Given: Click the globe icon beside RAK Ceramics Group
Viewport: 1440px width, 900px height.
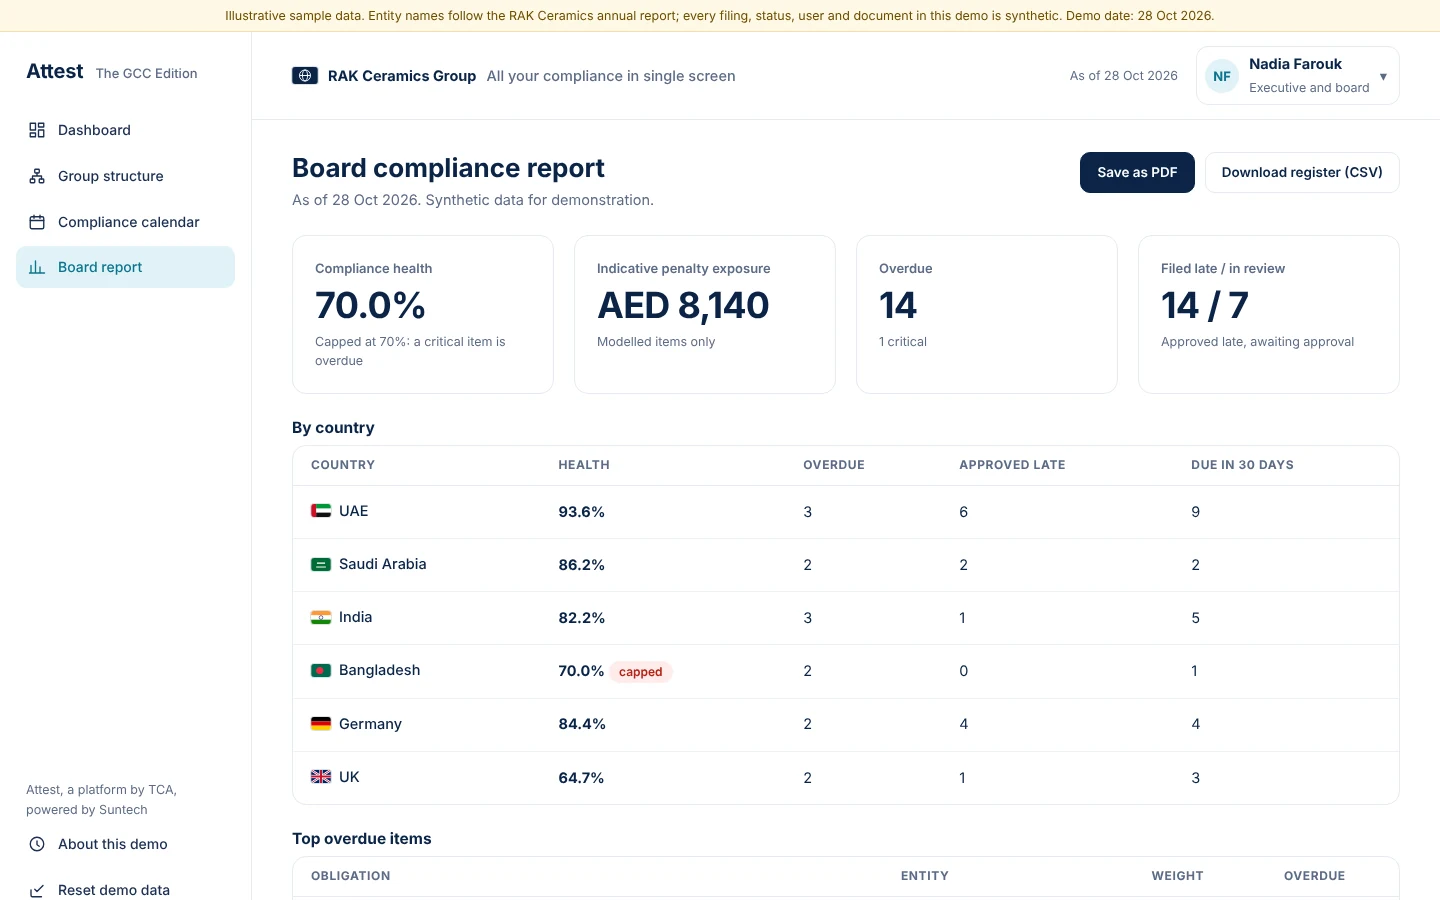Looking at the screenshot, I should (x=305, y=76).
